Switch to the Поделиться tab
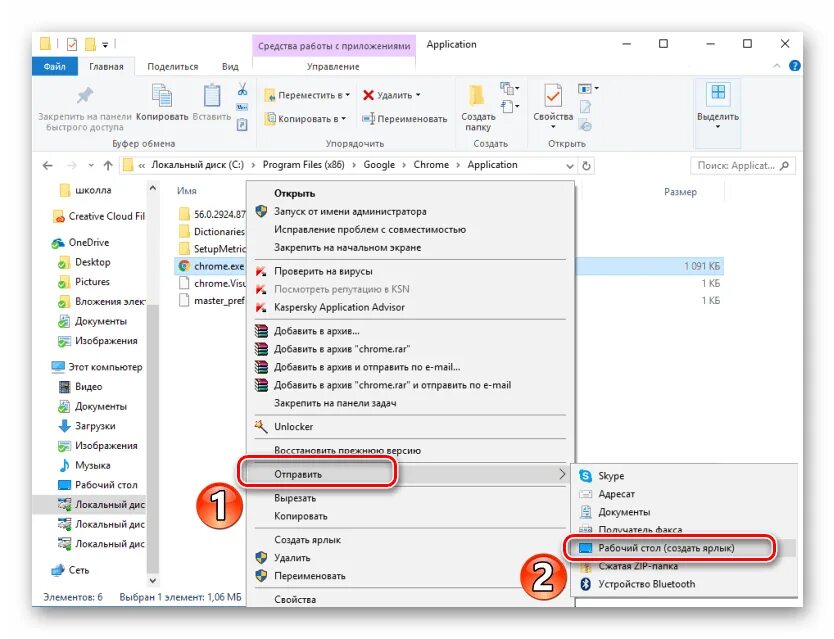 pyautogui.click(x=173, y=67)
